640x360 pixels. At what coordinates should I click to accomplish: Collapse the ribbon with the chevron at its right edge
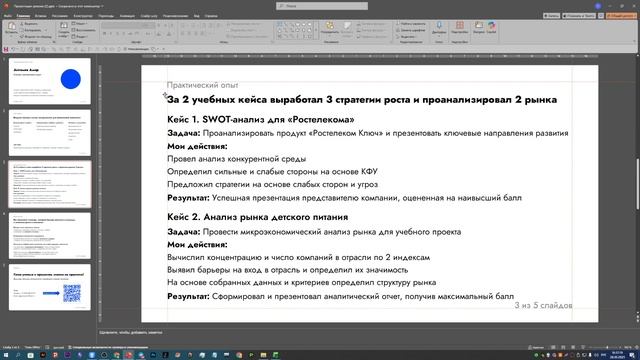click(634, 41)
